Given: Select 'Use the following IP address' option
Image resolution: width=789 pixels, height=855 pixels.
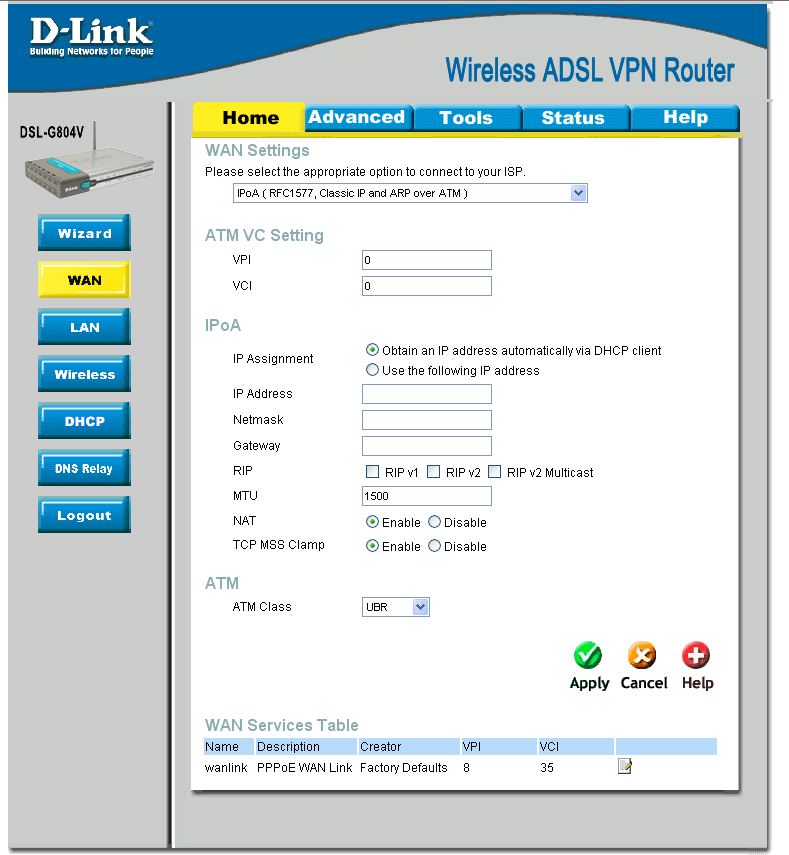Looking at the screenshot, I should click(372, 370).
